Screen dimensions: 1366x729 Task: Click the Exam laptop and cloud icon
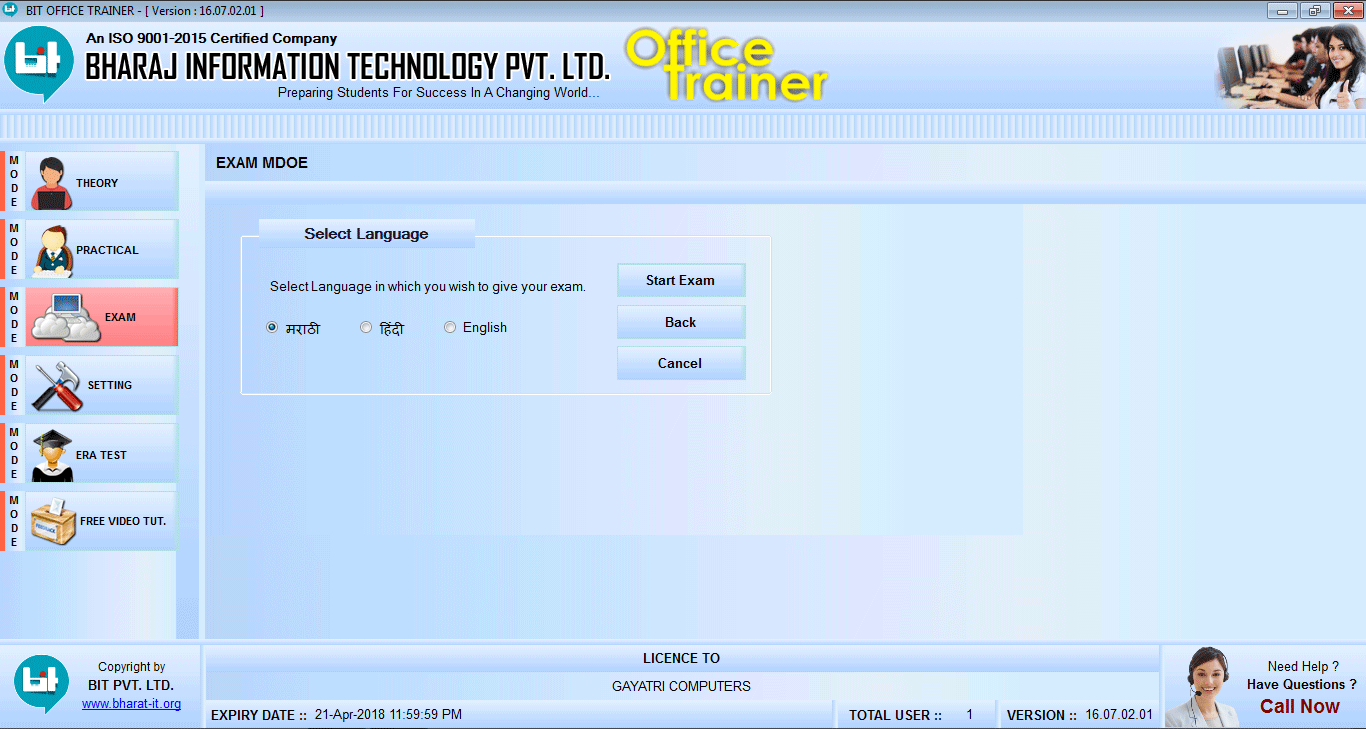click(65, 318)
